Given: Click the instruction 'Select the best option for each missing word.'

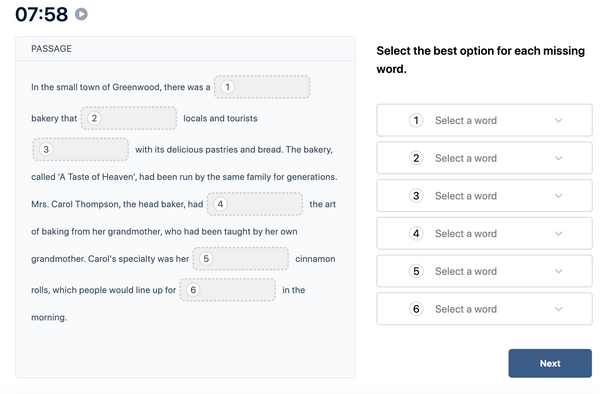Looking at the screenshot, I should coord(480,60).
